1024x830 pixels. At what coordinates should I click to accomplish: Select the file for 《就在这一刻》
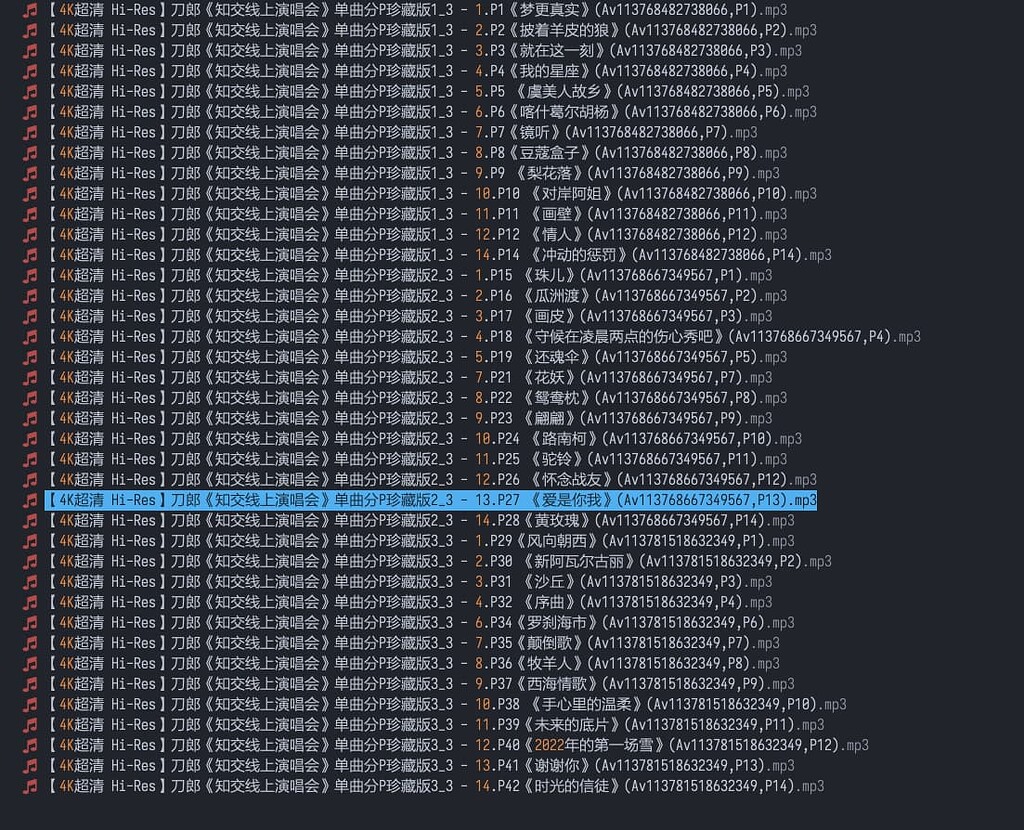[x=400, y=51]
